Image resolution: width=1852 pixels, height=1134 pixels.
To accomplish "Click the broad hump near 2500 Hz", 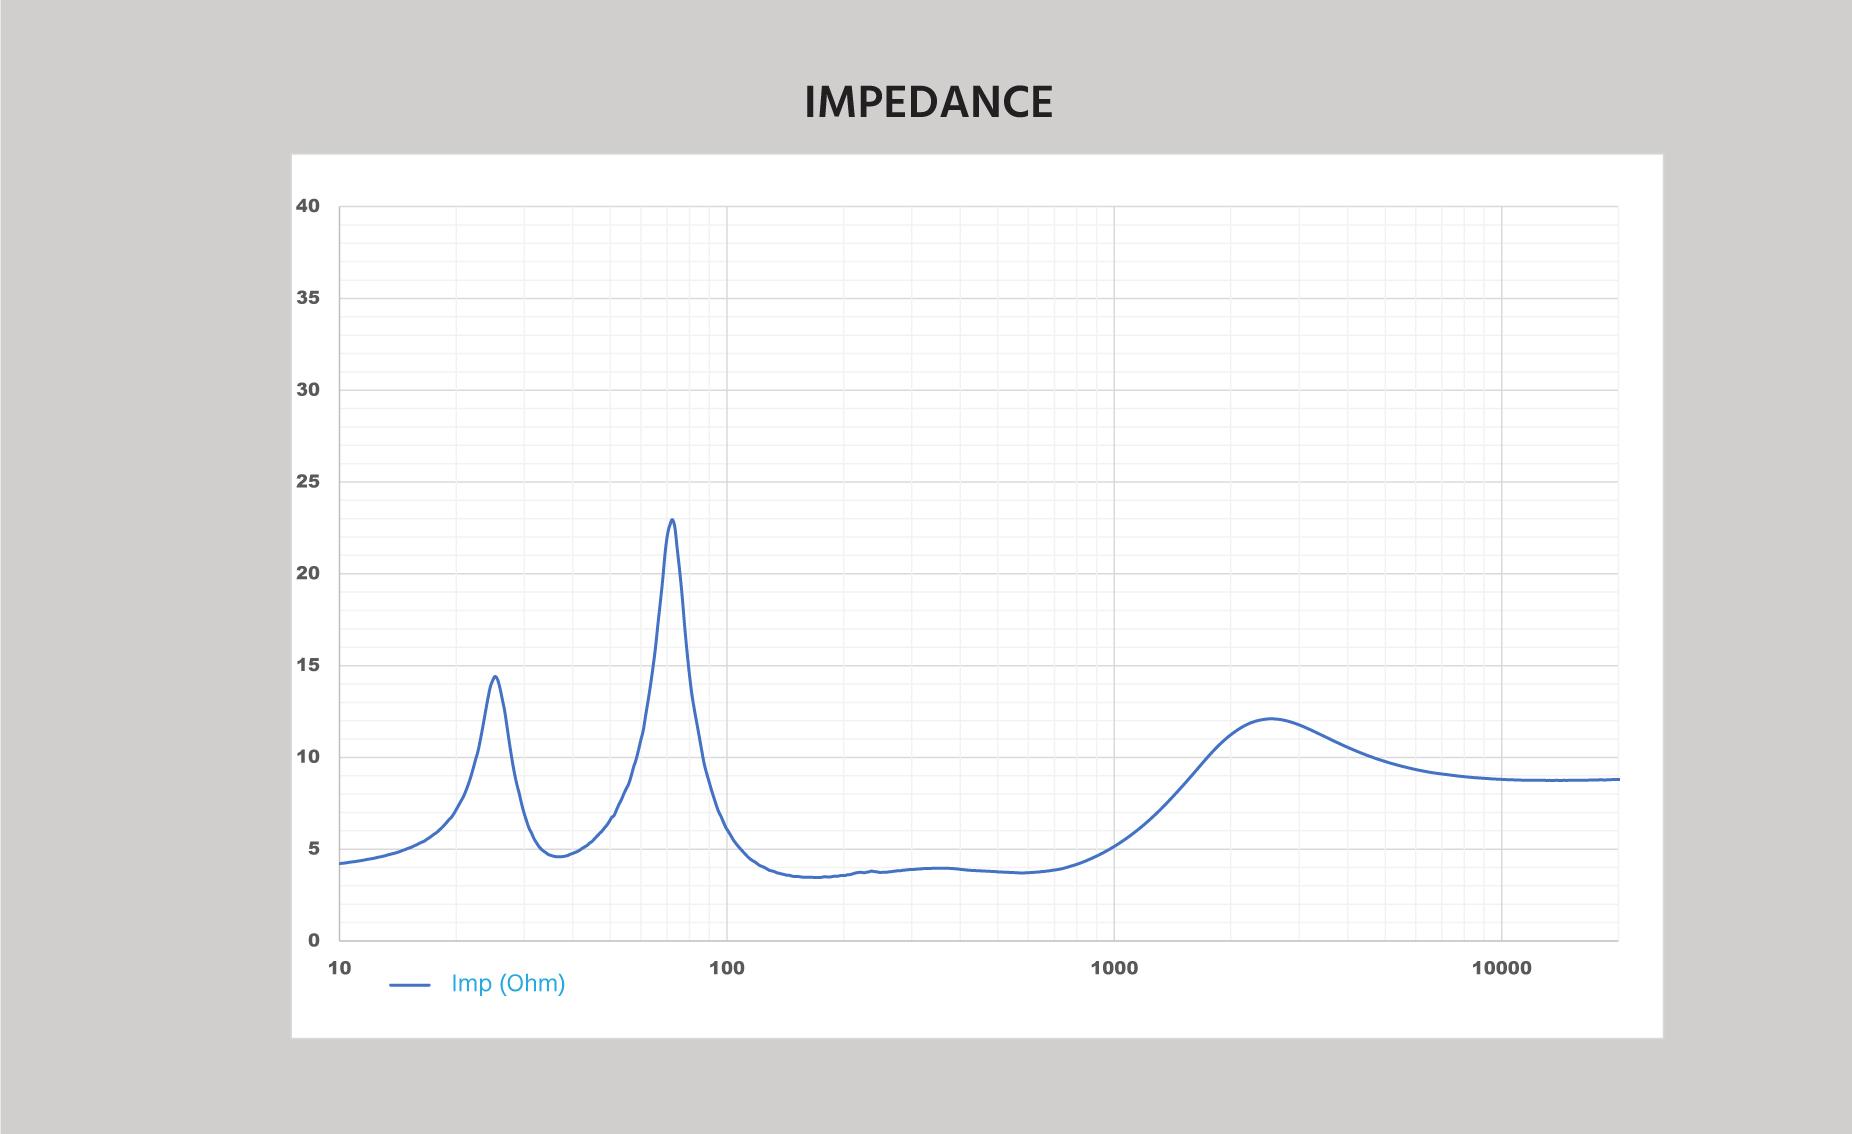I will click(1270, 718).
